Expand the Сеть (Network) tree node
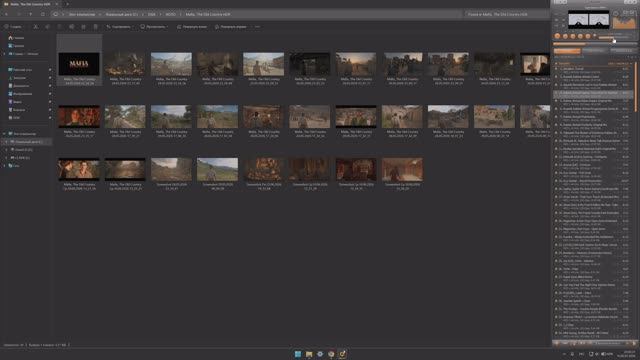Viewport: 640px width, 360px height. pos(4,166)
